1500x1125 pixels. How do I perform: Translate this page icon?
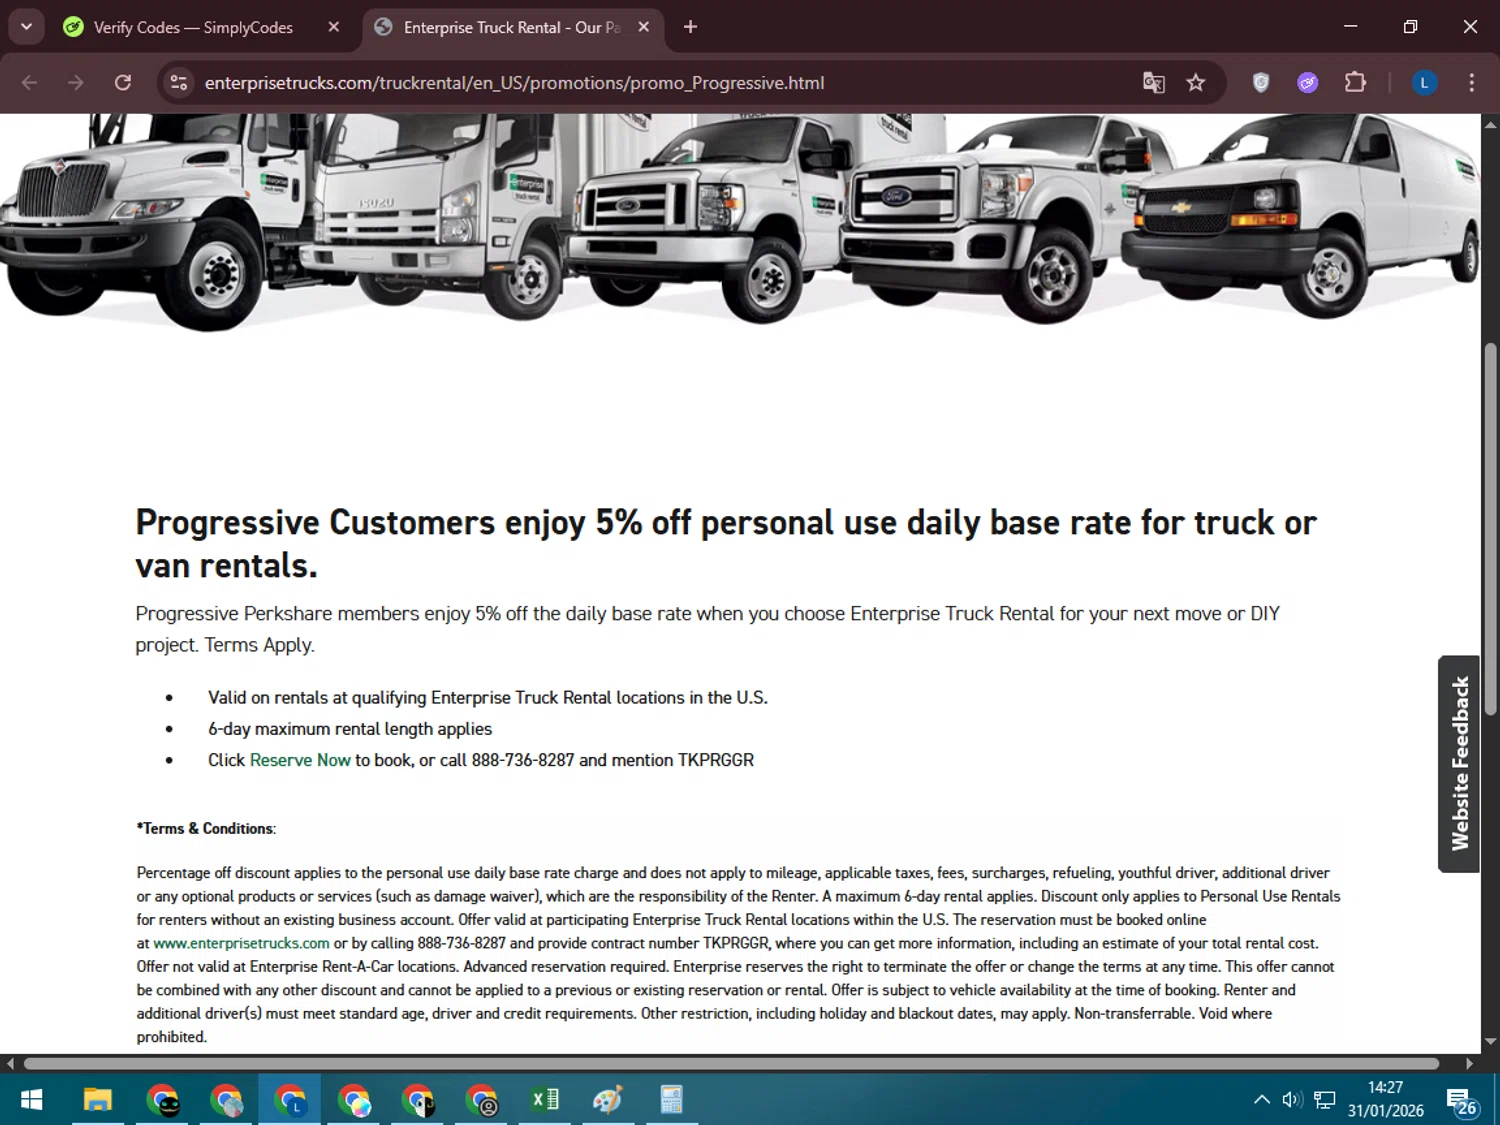click(x=1154, y=83)
